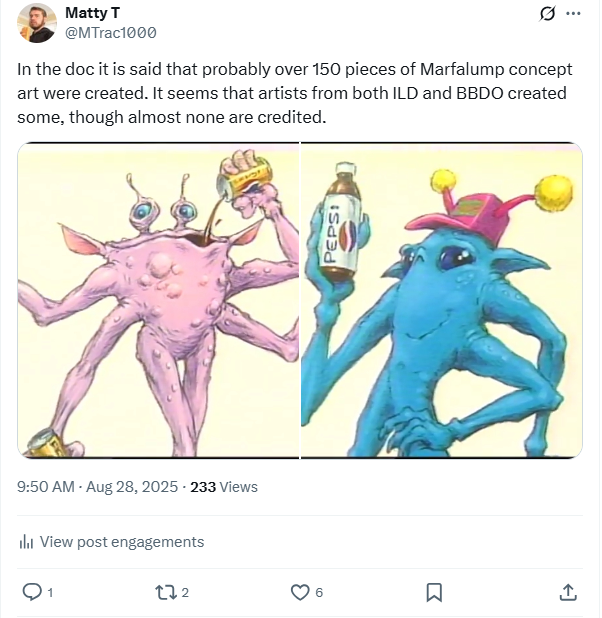Repost this tweet using the arrows icon

coord(165,592)
